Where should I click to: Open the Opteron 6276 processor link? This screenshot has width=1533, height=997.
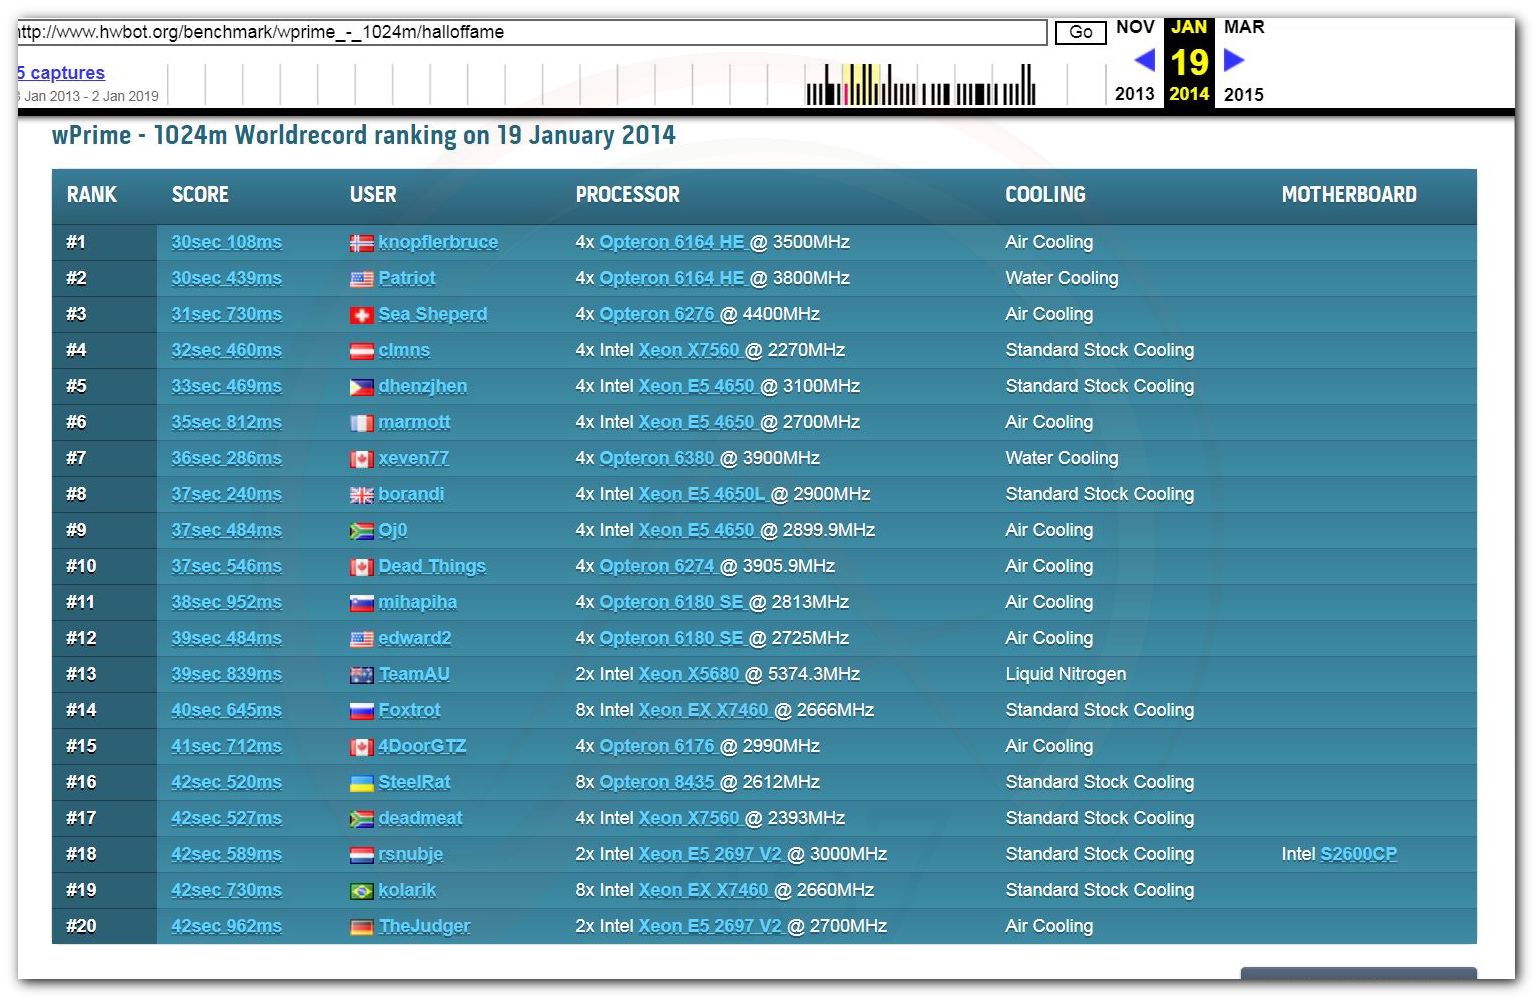pyautogui.click(x=657, y=314)
